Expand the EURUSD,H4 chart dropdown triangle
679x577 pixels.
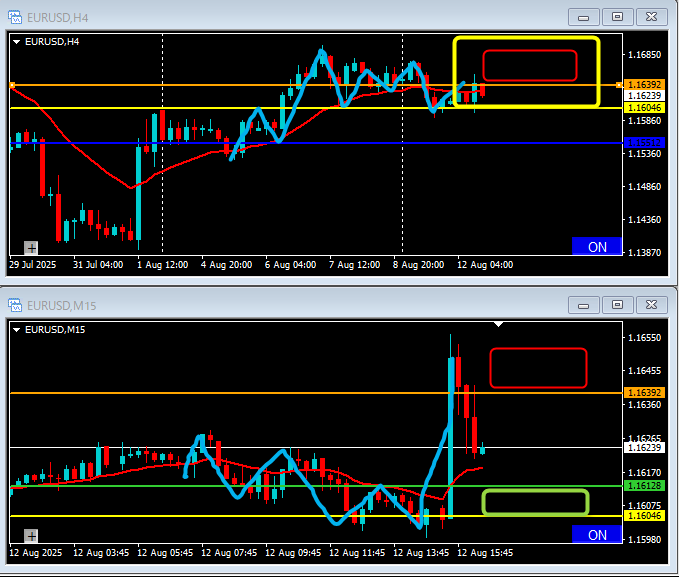tap(16, 42)
